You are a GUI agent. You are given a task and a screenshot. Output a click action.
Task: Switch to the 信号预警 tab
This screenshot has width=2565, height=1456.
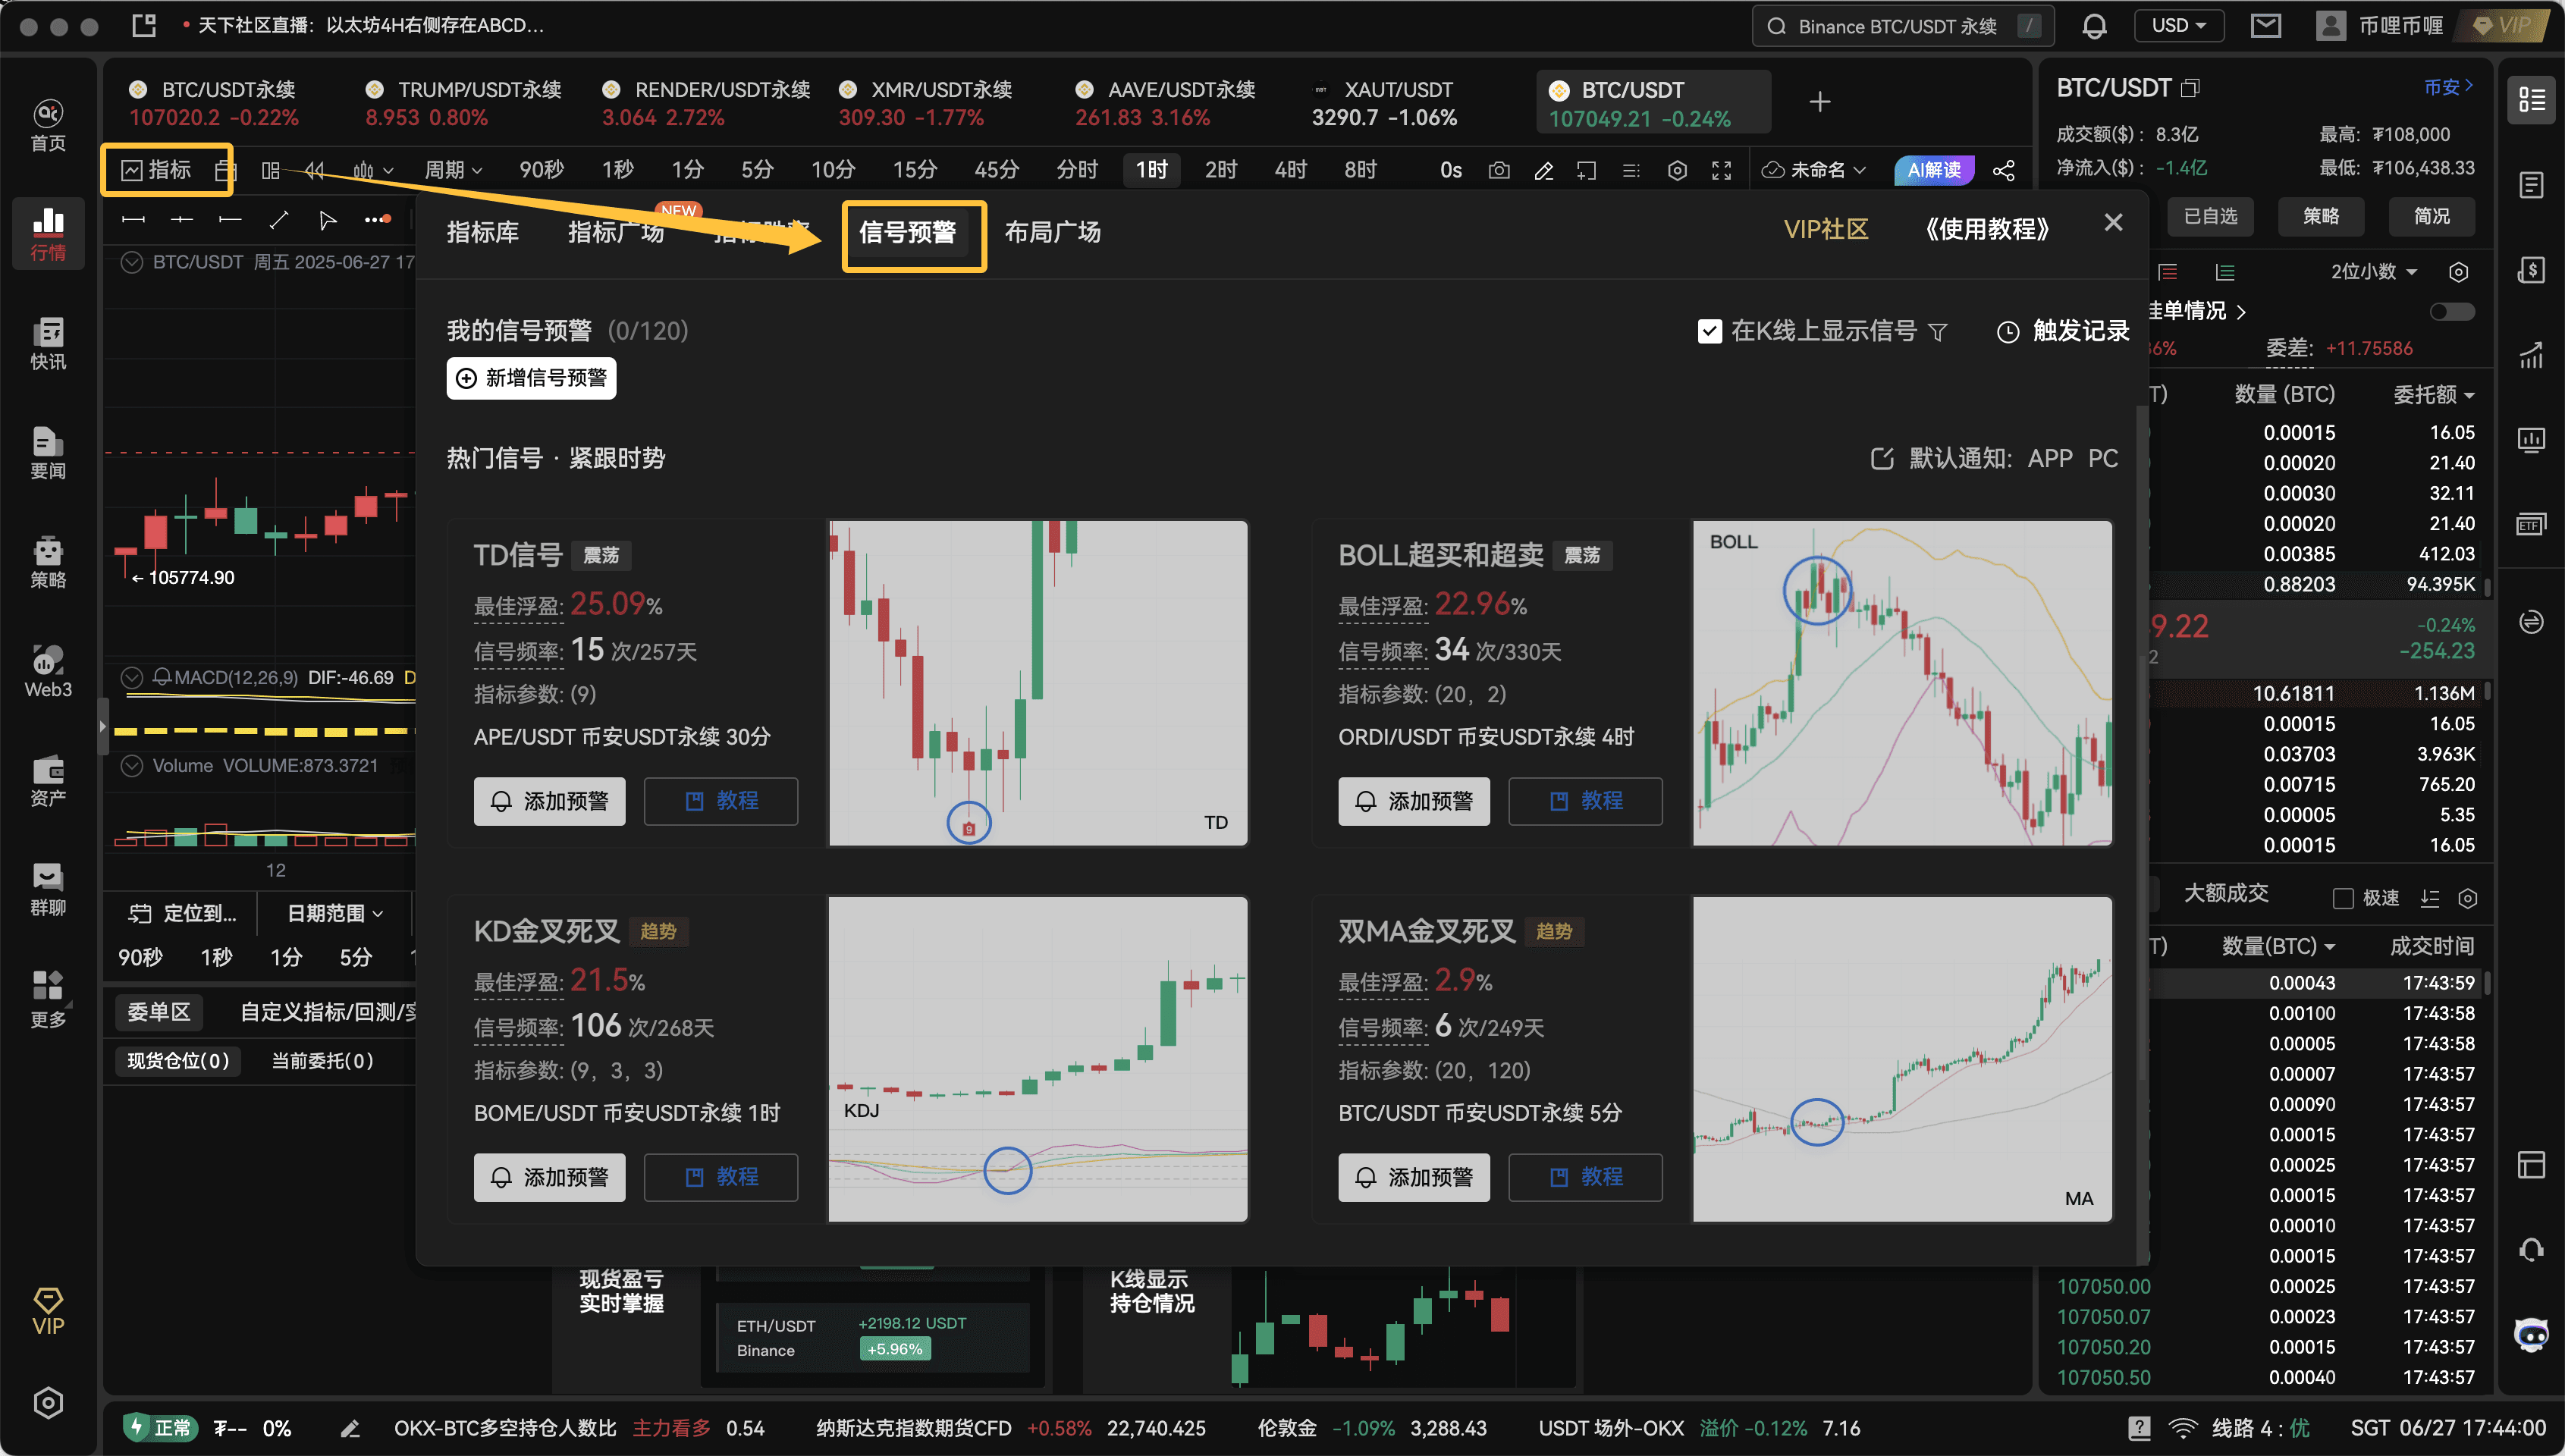pyautogui.click(x=907, y=232)
